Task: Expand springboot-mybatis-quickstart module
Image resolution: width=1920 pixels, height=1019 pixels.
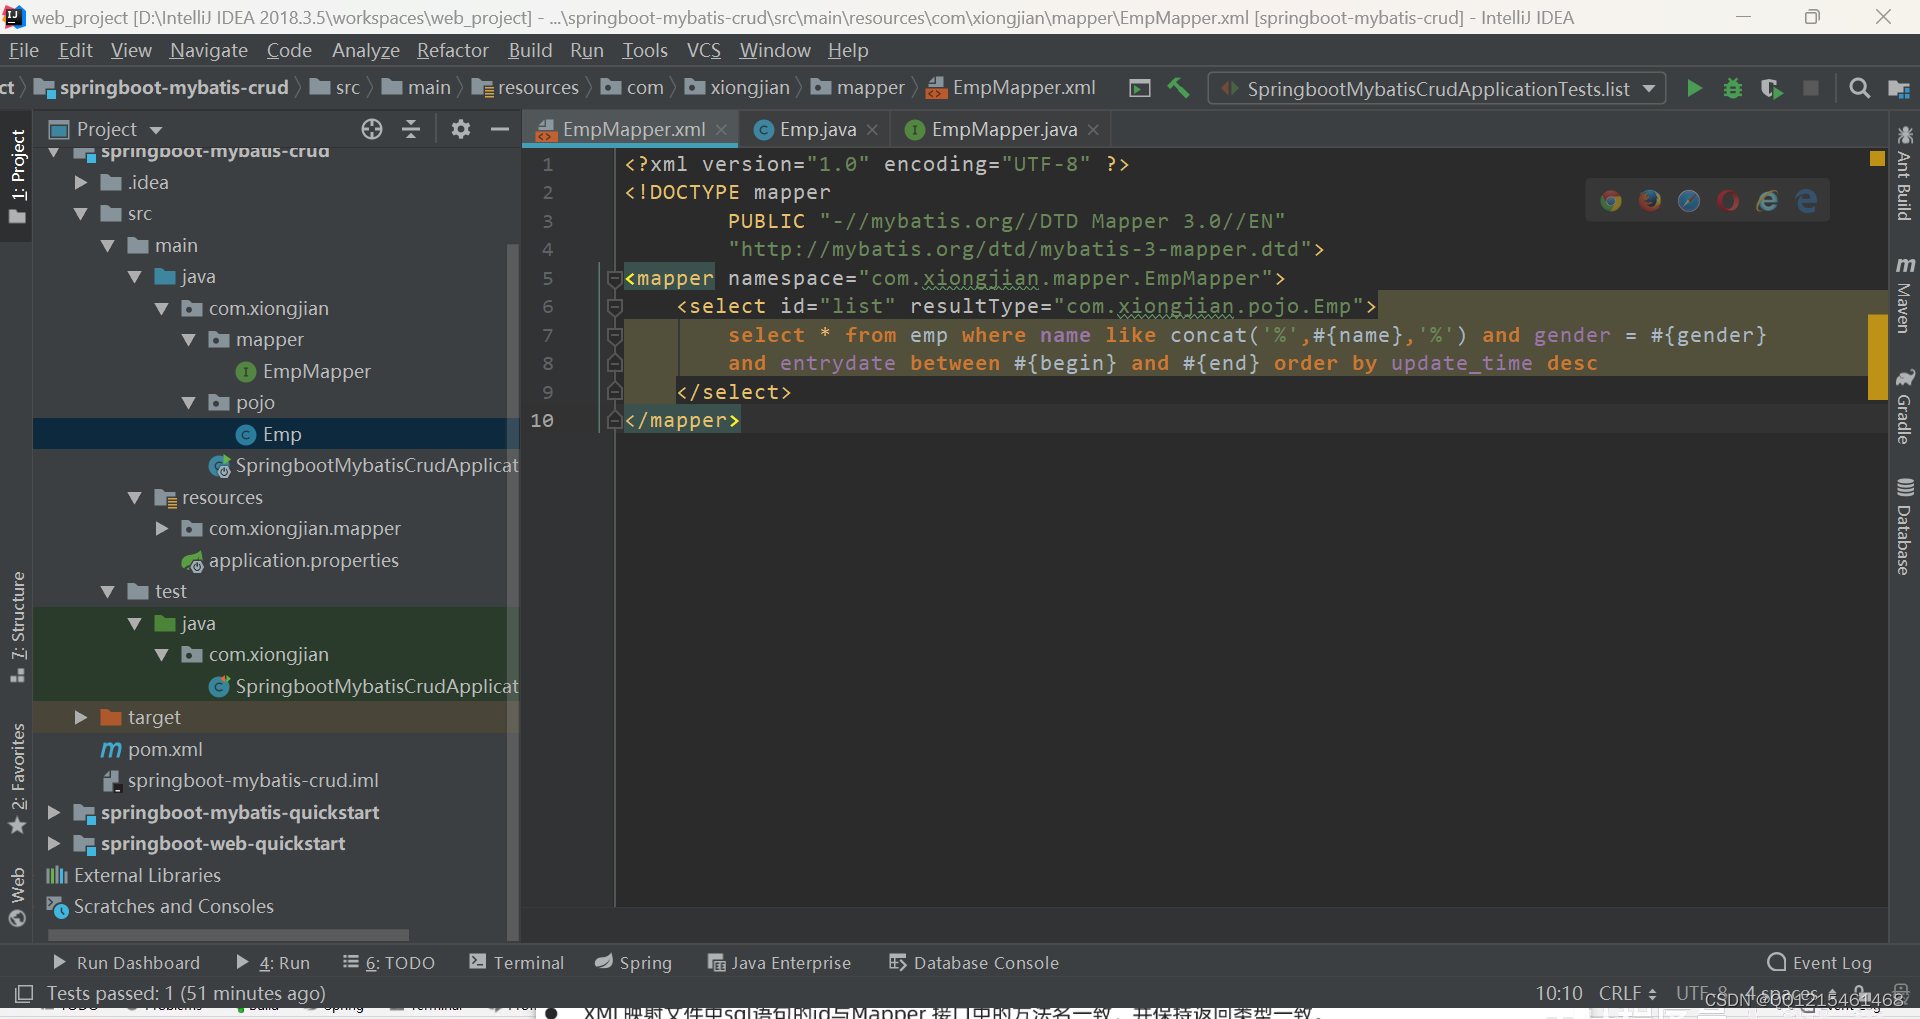Action: coord(54,813)
